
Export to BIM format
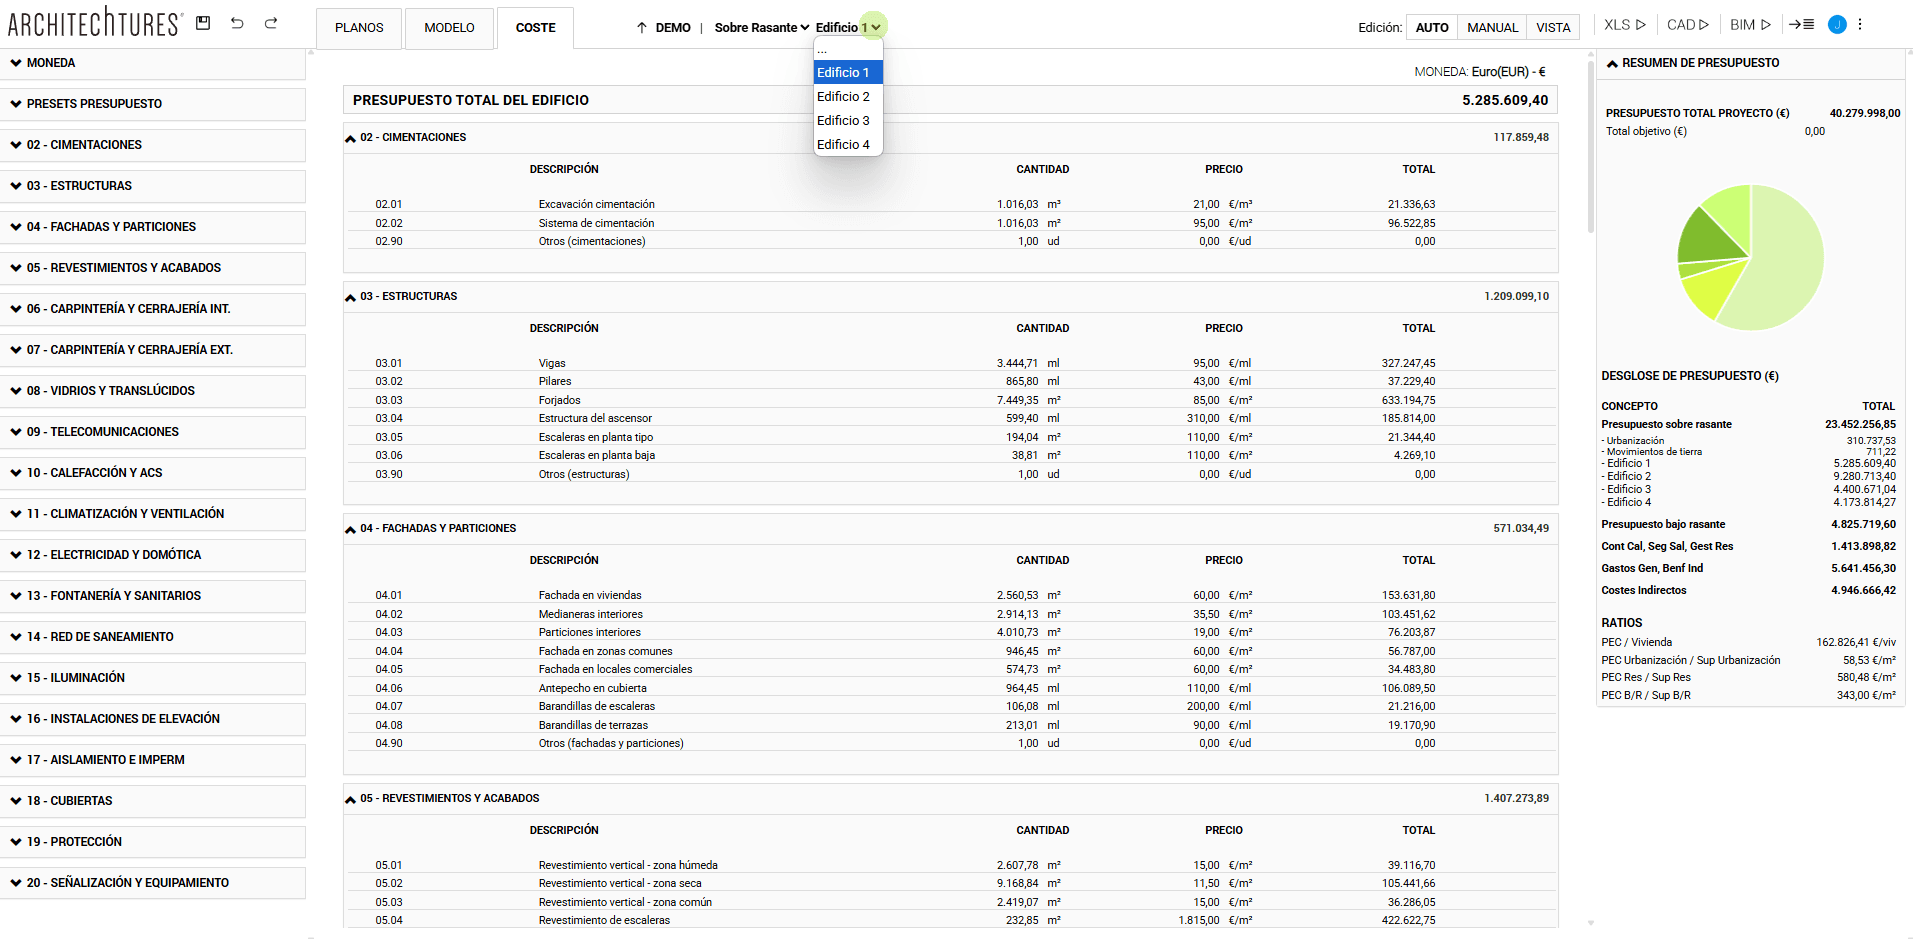pos(1750,25)
